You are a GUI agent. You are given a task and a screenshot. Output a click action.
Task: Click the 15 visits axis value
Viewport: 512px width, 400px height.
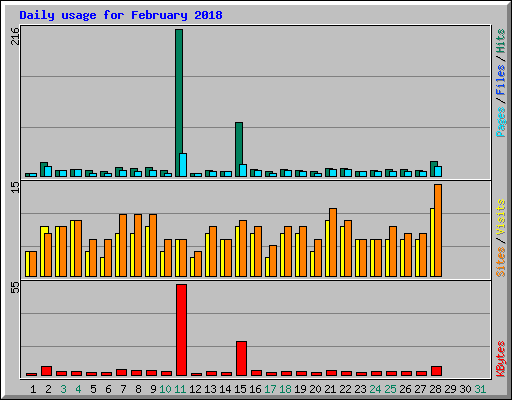tap(15, 187)
